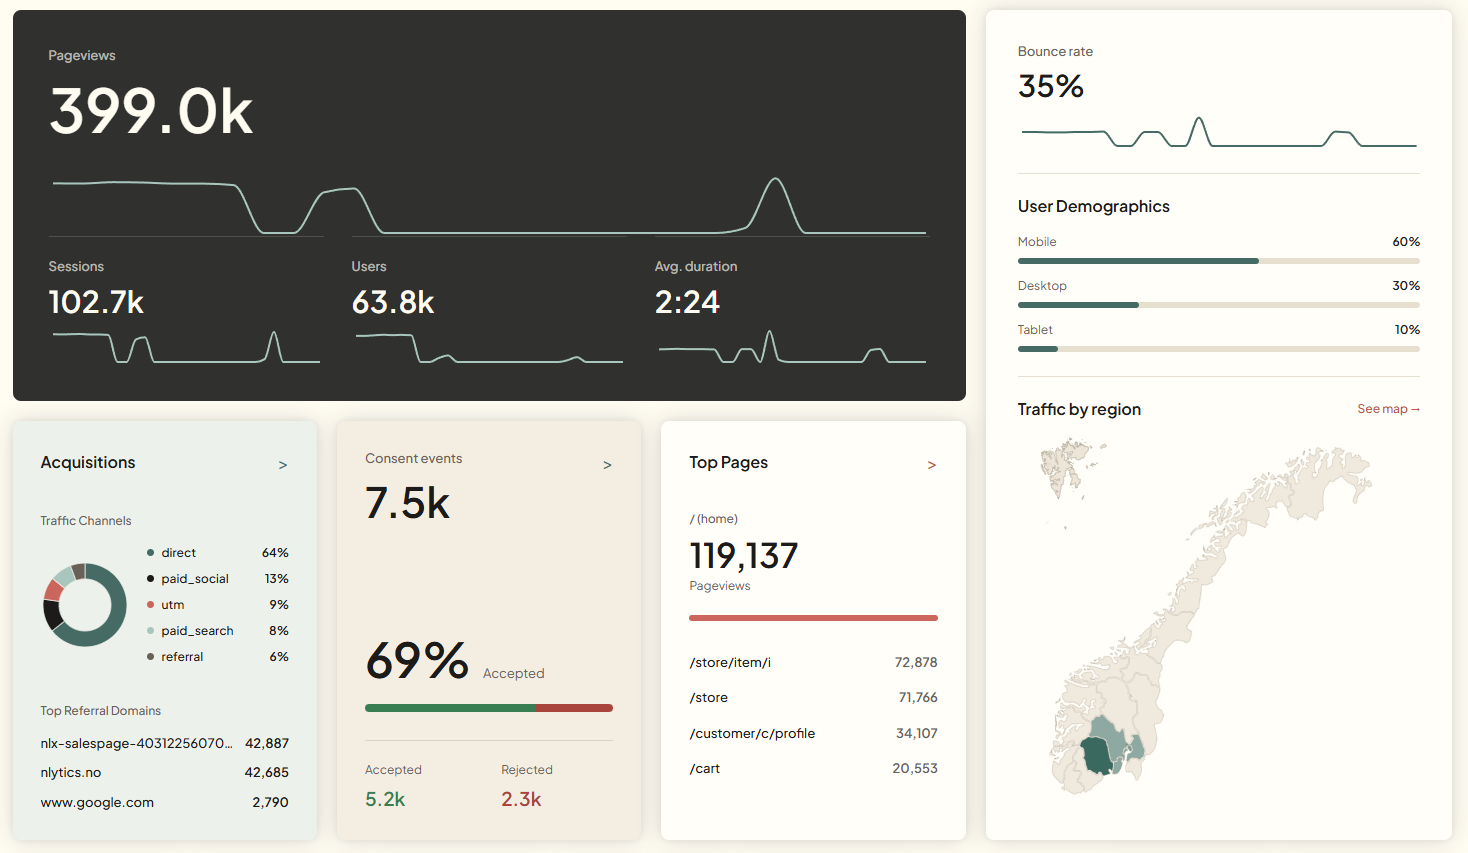Open Consent events details arrow
The width and height of the screenshot is (1468, 853).
607,465
